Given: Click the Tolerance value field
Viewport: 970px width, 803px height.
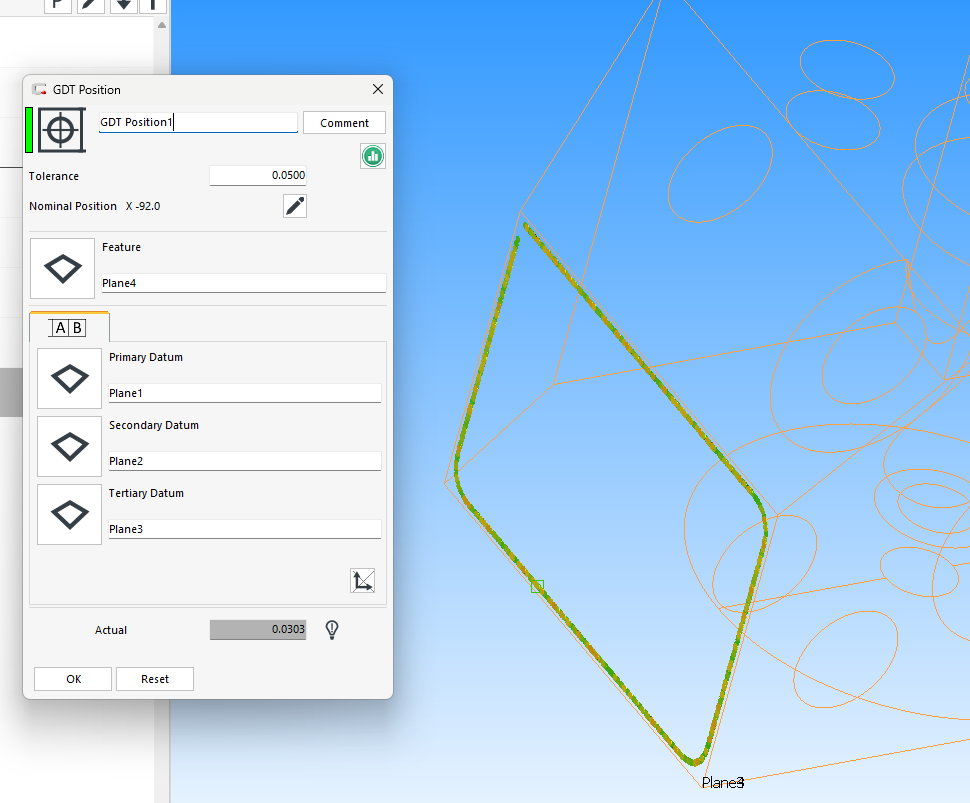Looking at the screenshot, I should tap(258, 176).
